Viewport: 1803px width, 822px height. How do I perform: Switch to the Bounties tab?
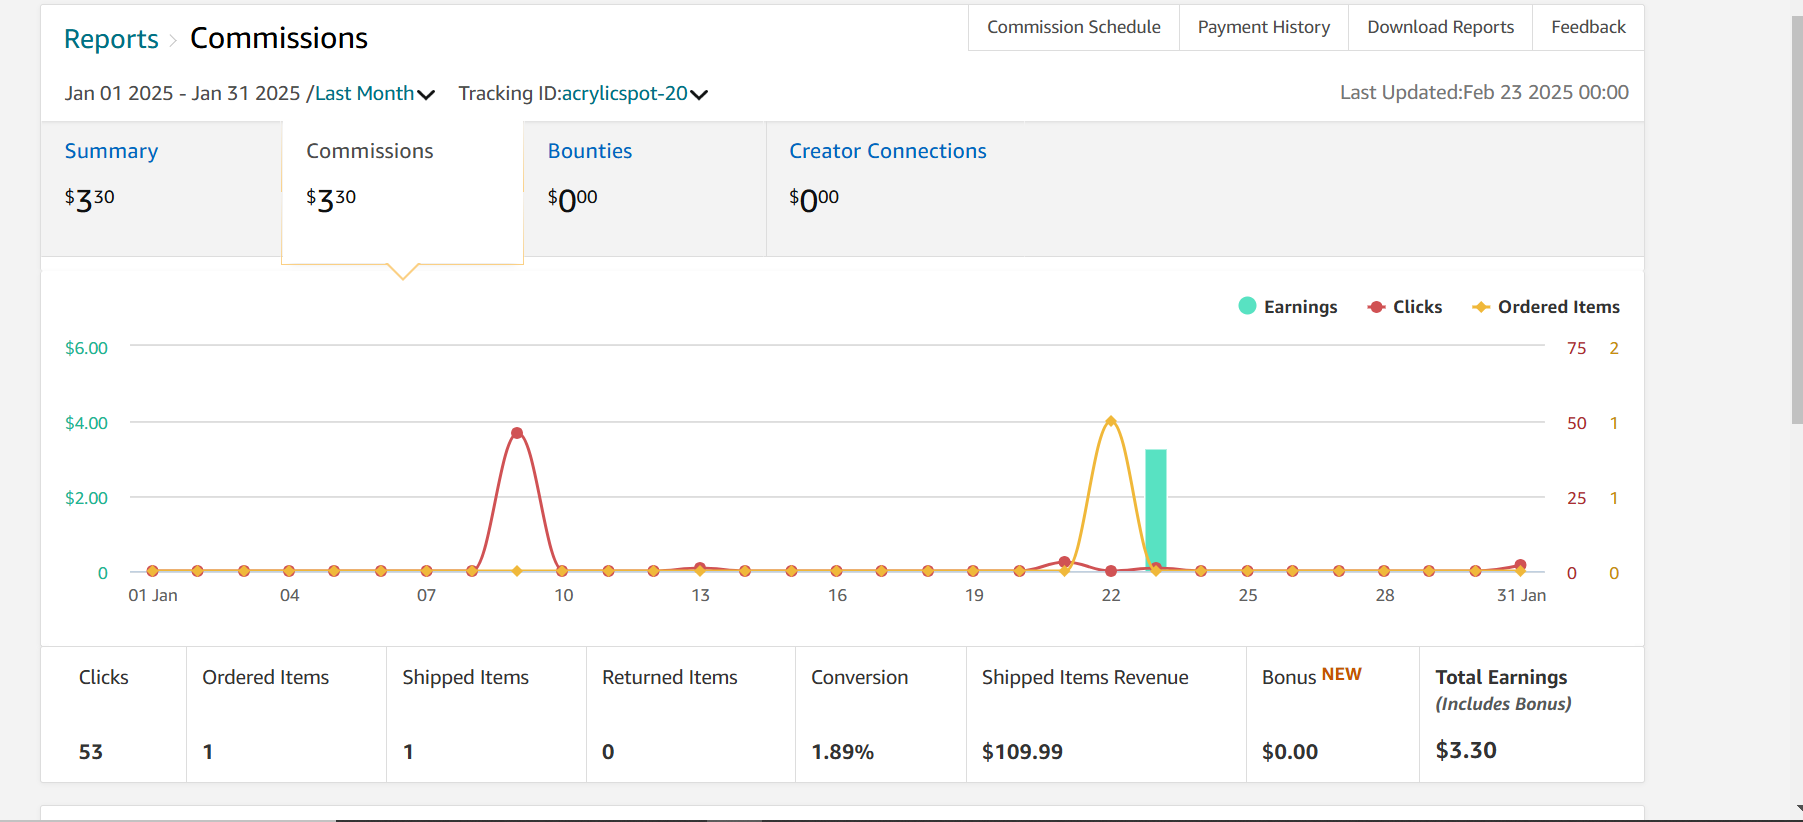(645, 189)
